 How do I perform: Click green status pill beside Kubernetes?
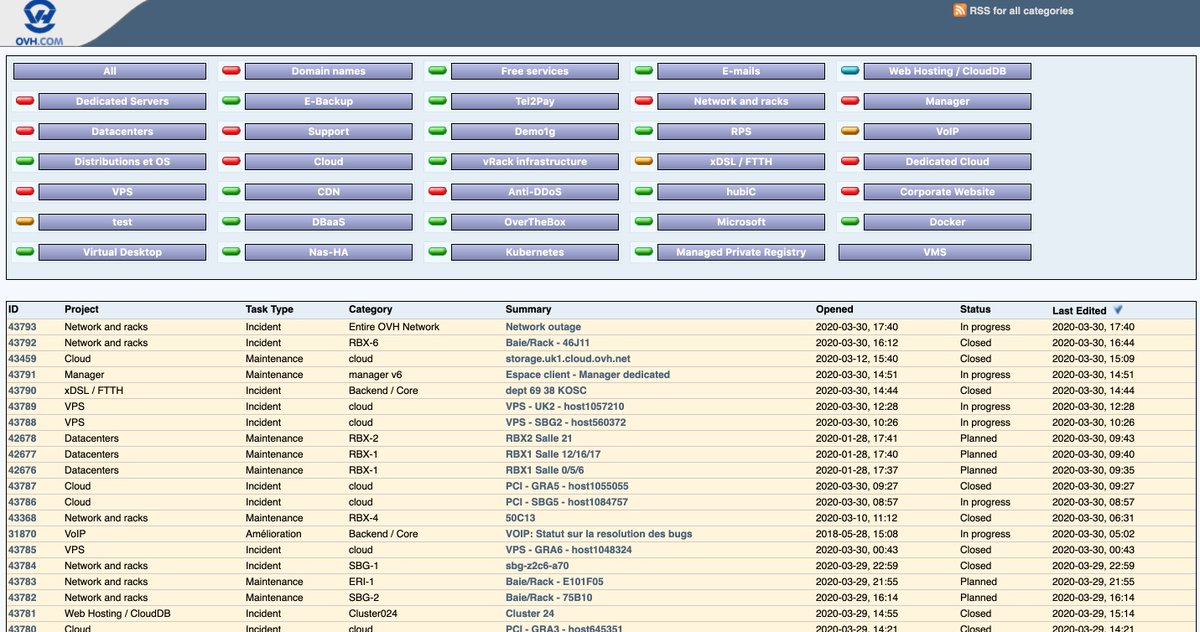[x=437, y=252]
